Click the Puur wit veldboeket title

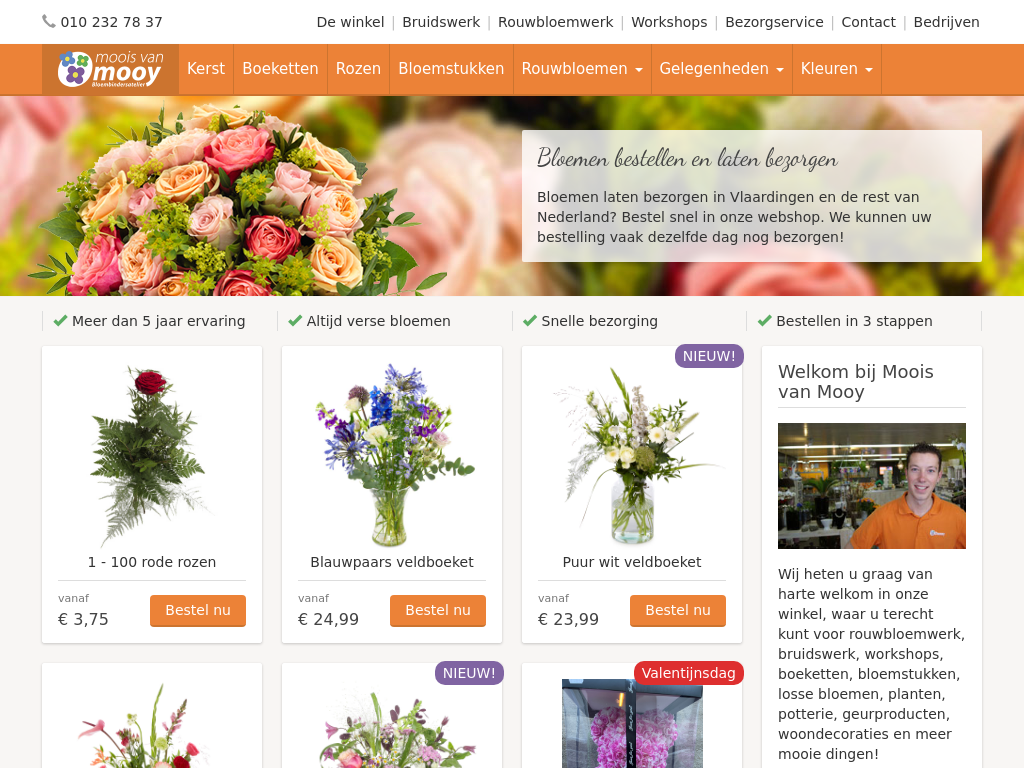pos(632,562)
